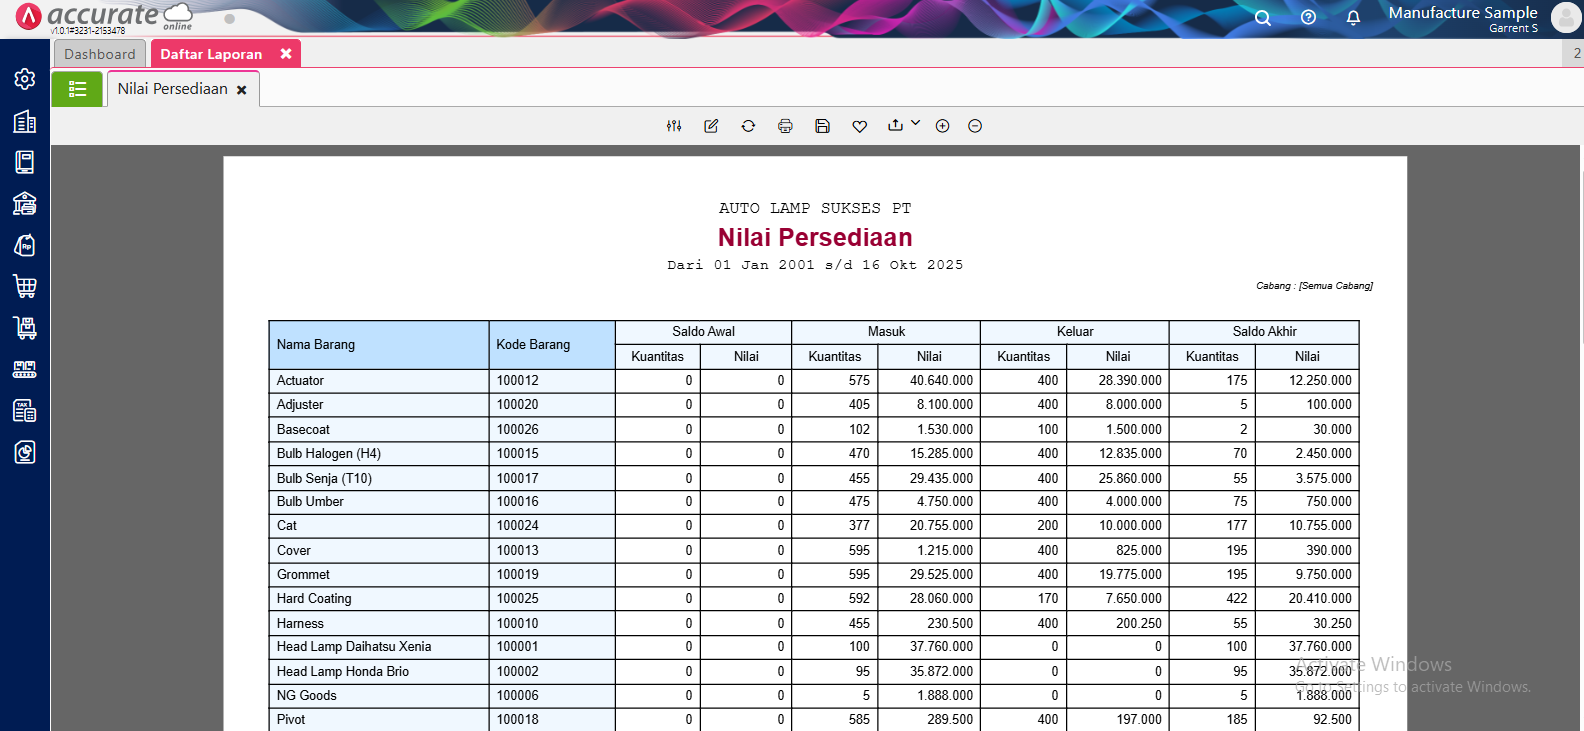Mark report as favorite with heart icon

click(x=859, y=126)
